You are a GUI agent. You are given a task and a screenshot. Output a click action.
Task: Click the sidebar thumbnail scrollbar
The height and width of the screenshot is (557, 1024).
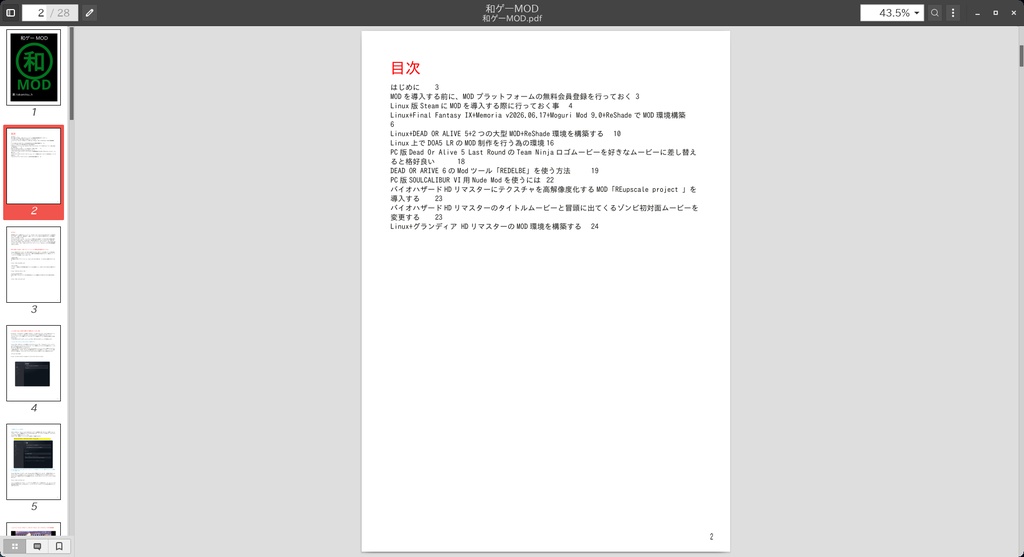tap(71, 73)
